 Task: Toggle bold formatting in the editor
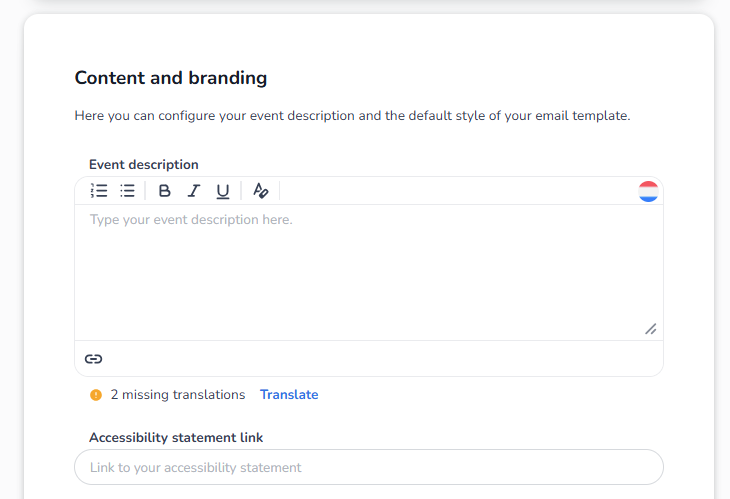[165, 191]
